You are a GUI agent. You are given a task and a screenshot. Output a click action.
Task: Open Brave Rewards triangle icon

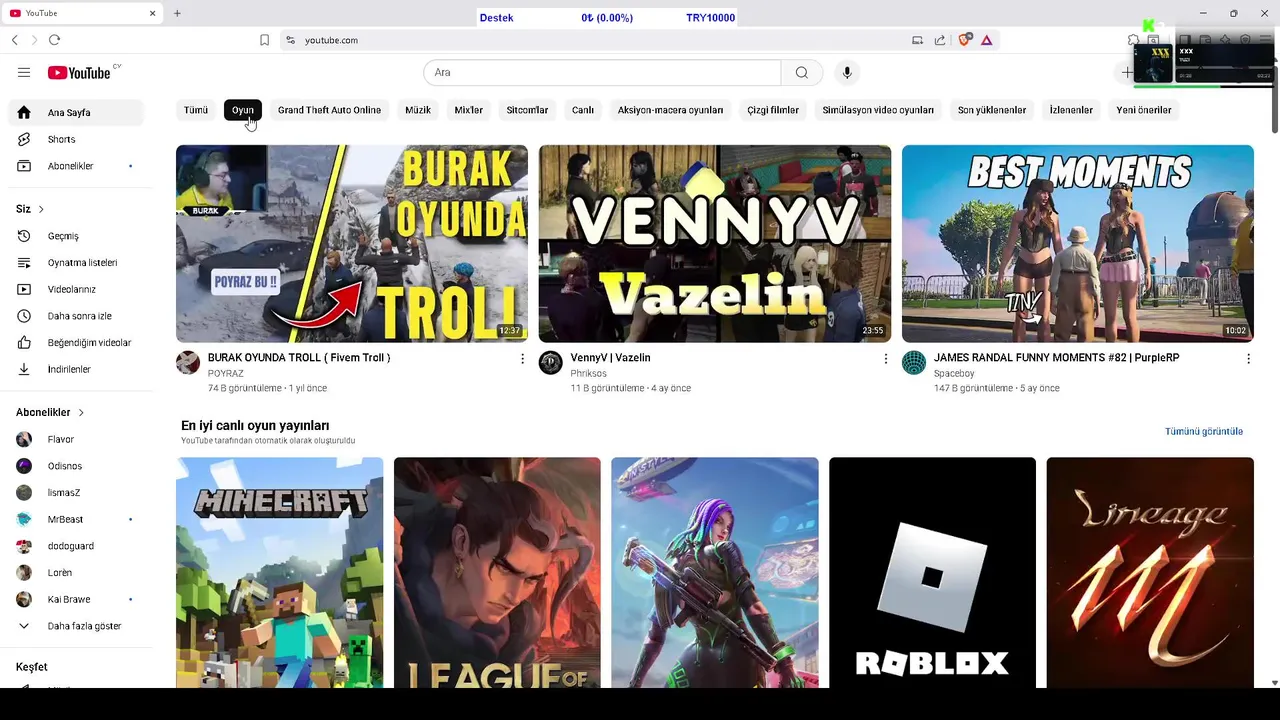pos(987,40)
